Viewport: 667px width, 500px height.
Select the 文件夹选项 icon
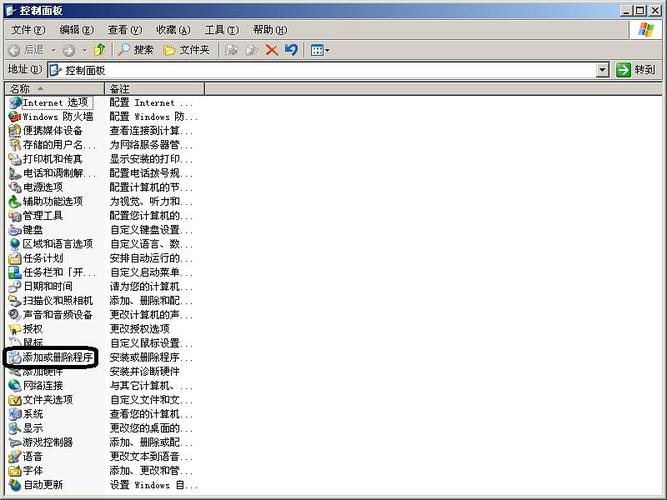(x=15, y=400)
